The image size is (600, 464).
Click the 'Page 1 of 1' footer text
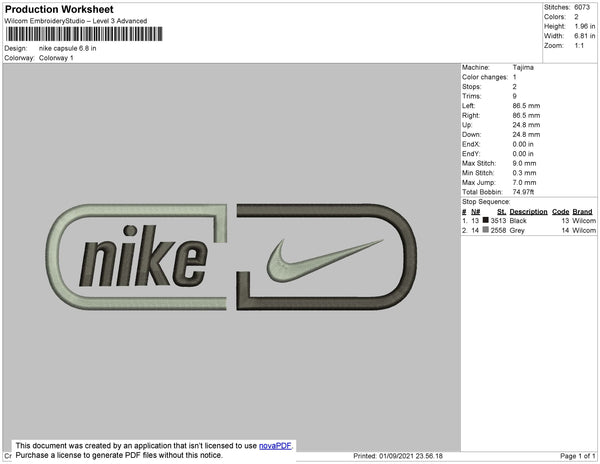click(578, 456)
